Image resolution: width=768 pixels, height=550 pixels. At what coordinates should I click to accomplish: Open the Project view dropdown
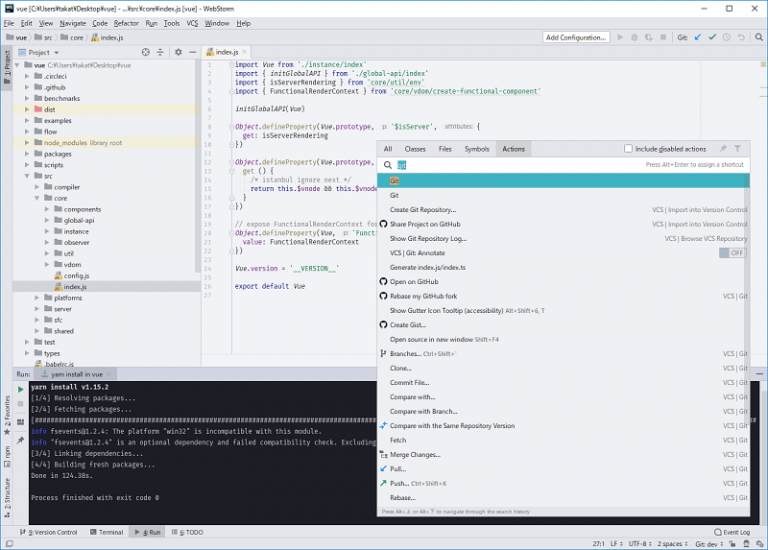click(39, 52)
